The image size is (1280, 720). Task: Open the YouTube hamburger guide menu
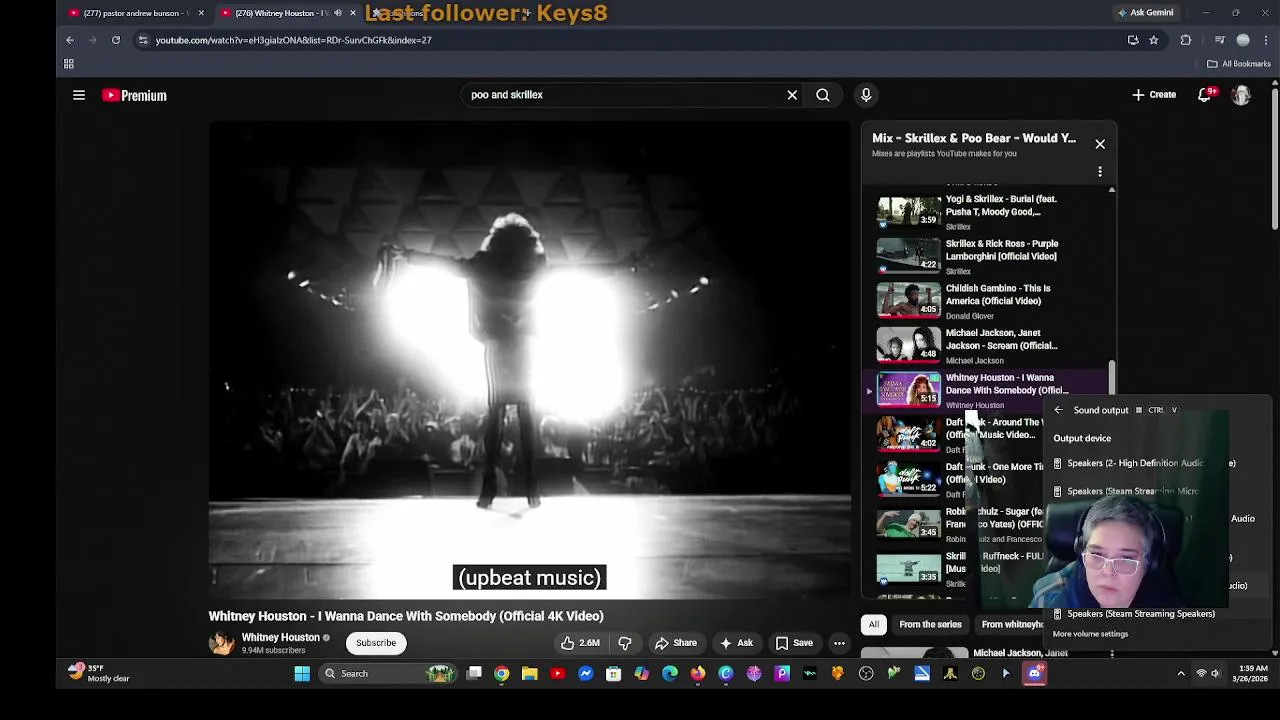point(79,95)
